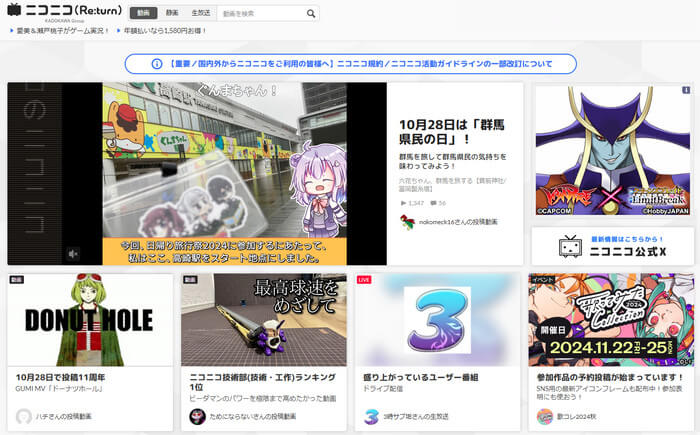Open the ニコニコ規約 revision announcement banner

point(351,64)
